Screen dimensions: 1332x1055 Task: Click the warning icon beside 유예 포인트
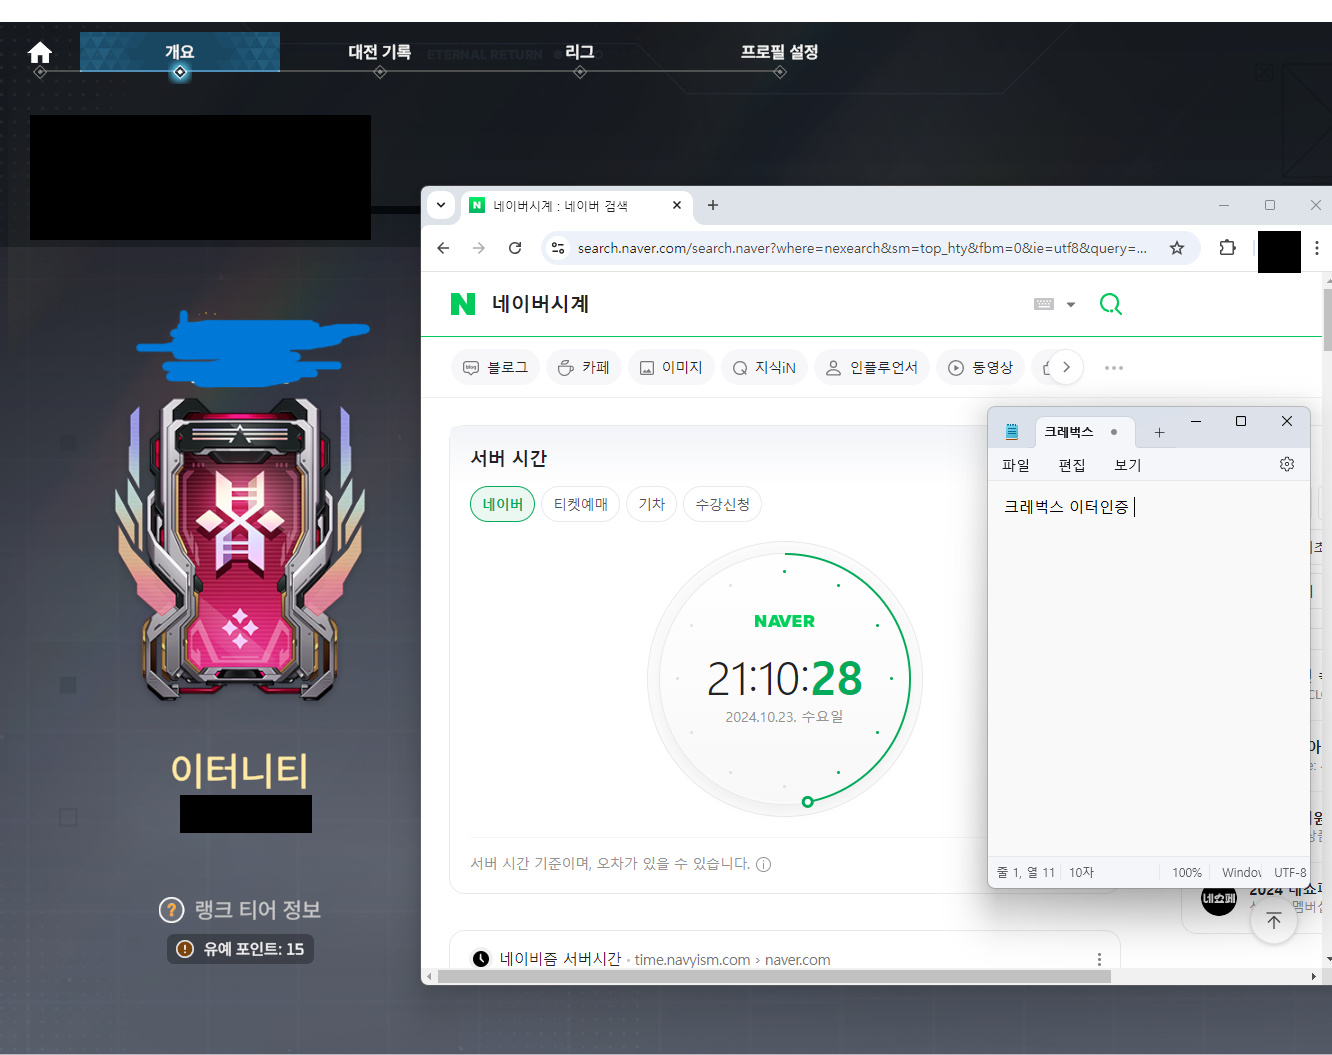(x=185, y=949)
